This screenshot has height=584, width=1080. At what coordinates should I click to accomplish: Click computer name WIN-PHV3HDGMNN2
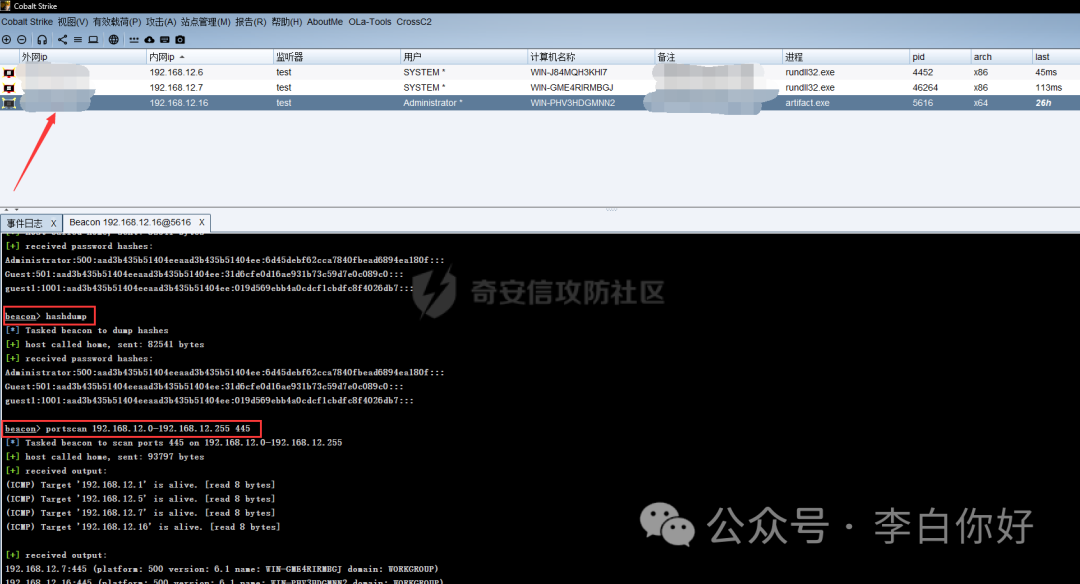point(573,103)
